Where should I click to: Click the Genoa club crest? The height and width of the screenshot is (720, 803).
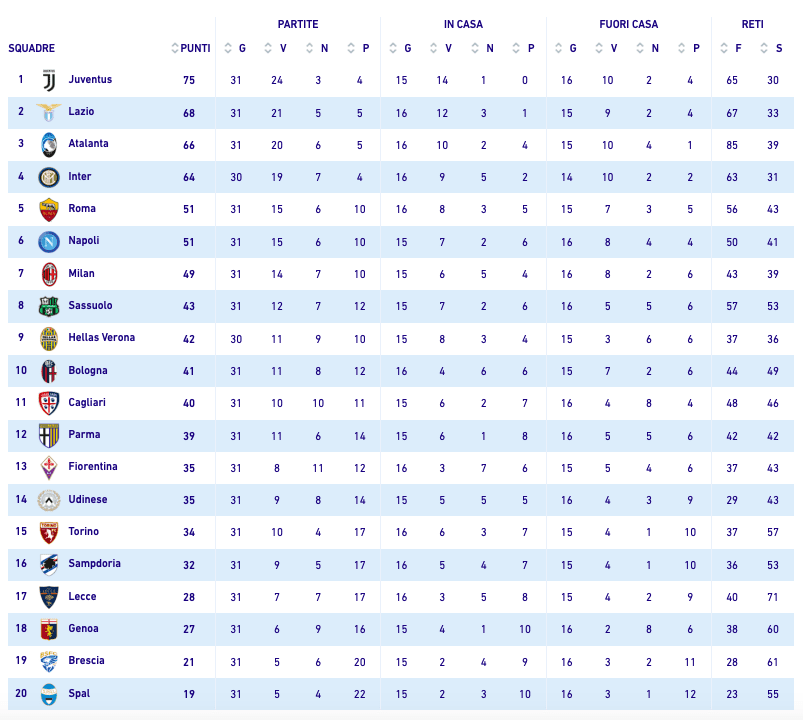pos(48,629)
